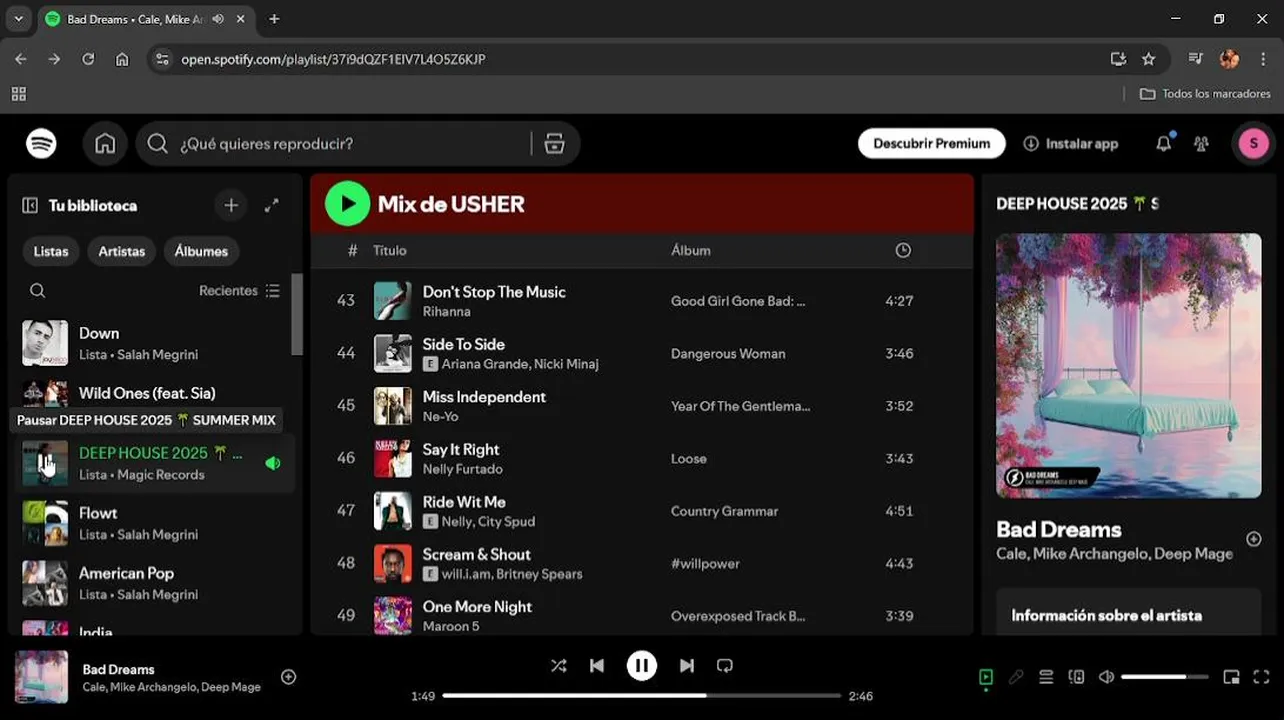The image size is (1284, 720).
Task: Play Mix de USHER
Action: (347, 204)
